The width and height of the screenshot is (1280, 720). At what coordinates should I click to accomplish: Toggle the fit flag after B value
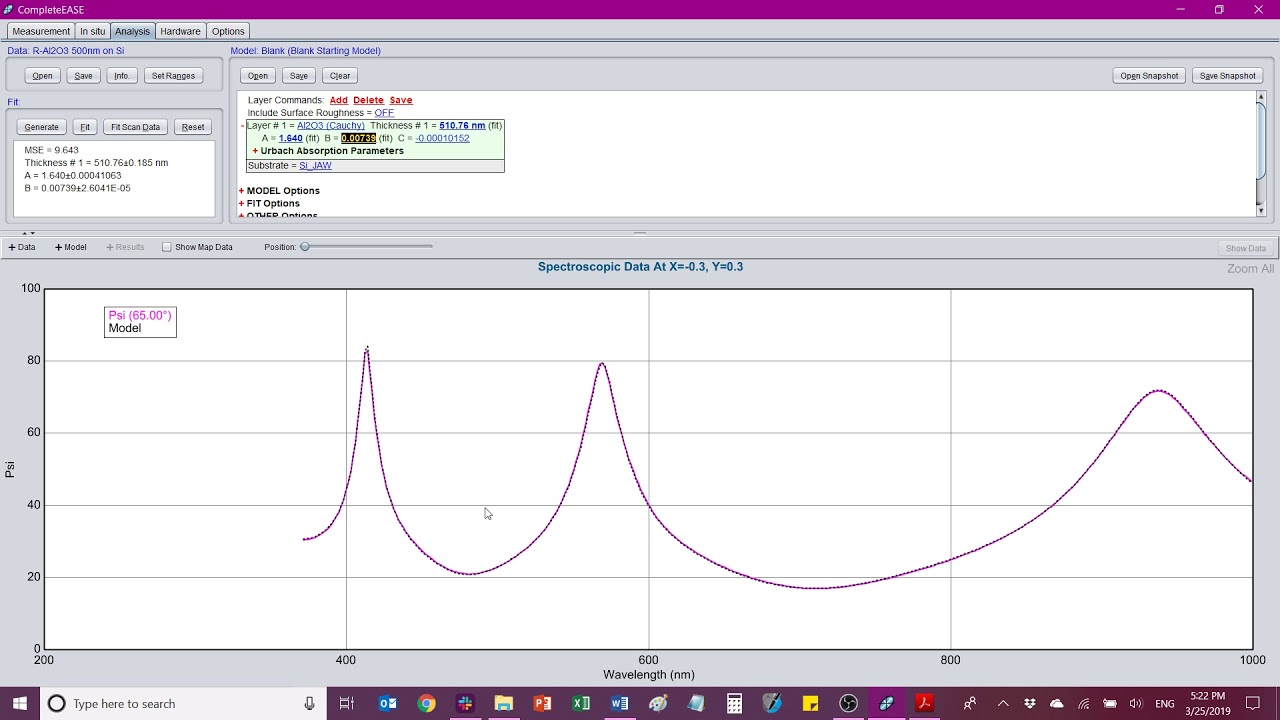pos(385,138)
